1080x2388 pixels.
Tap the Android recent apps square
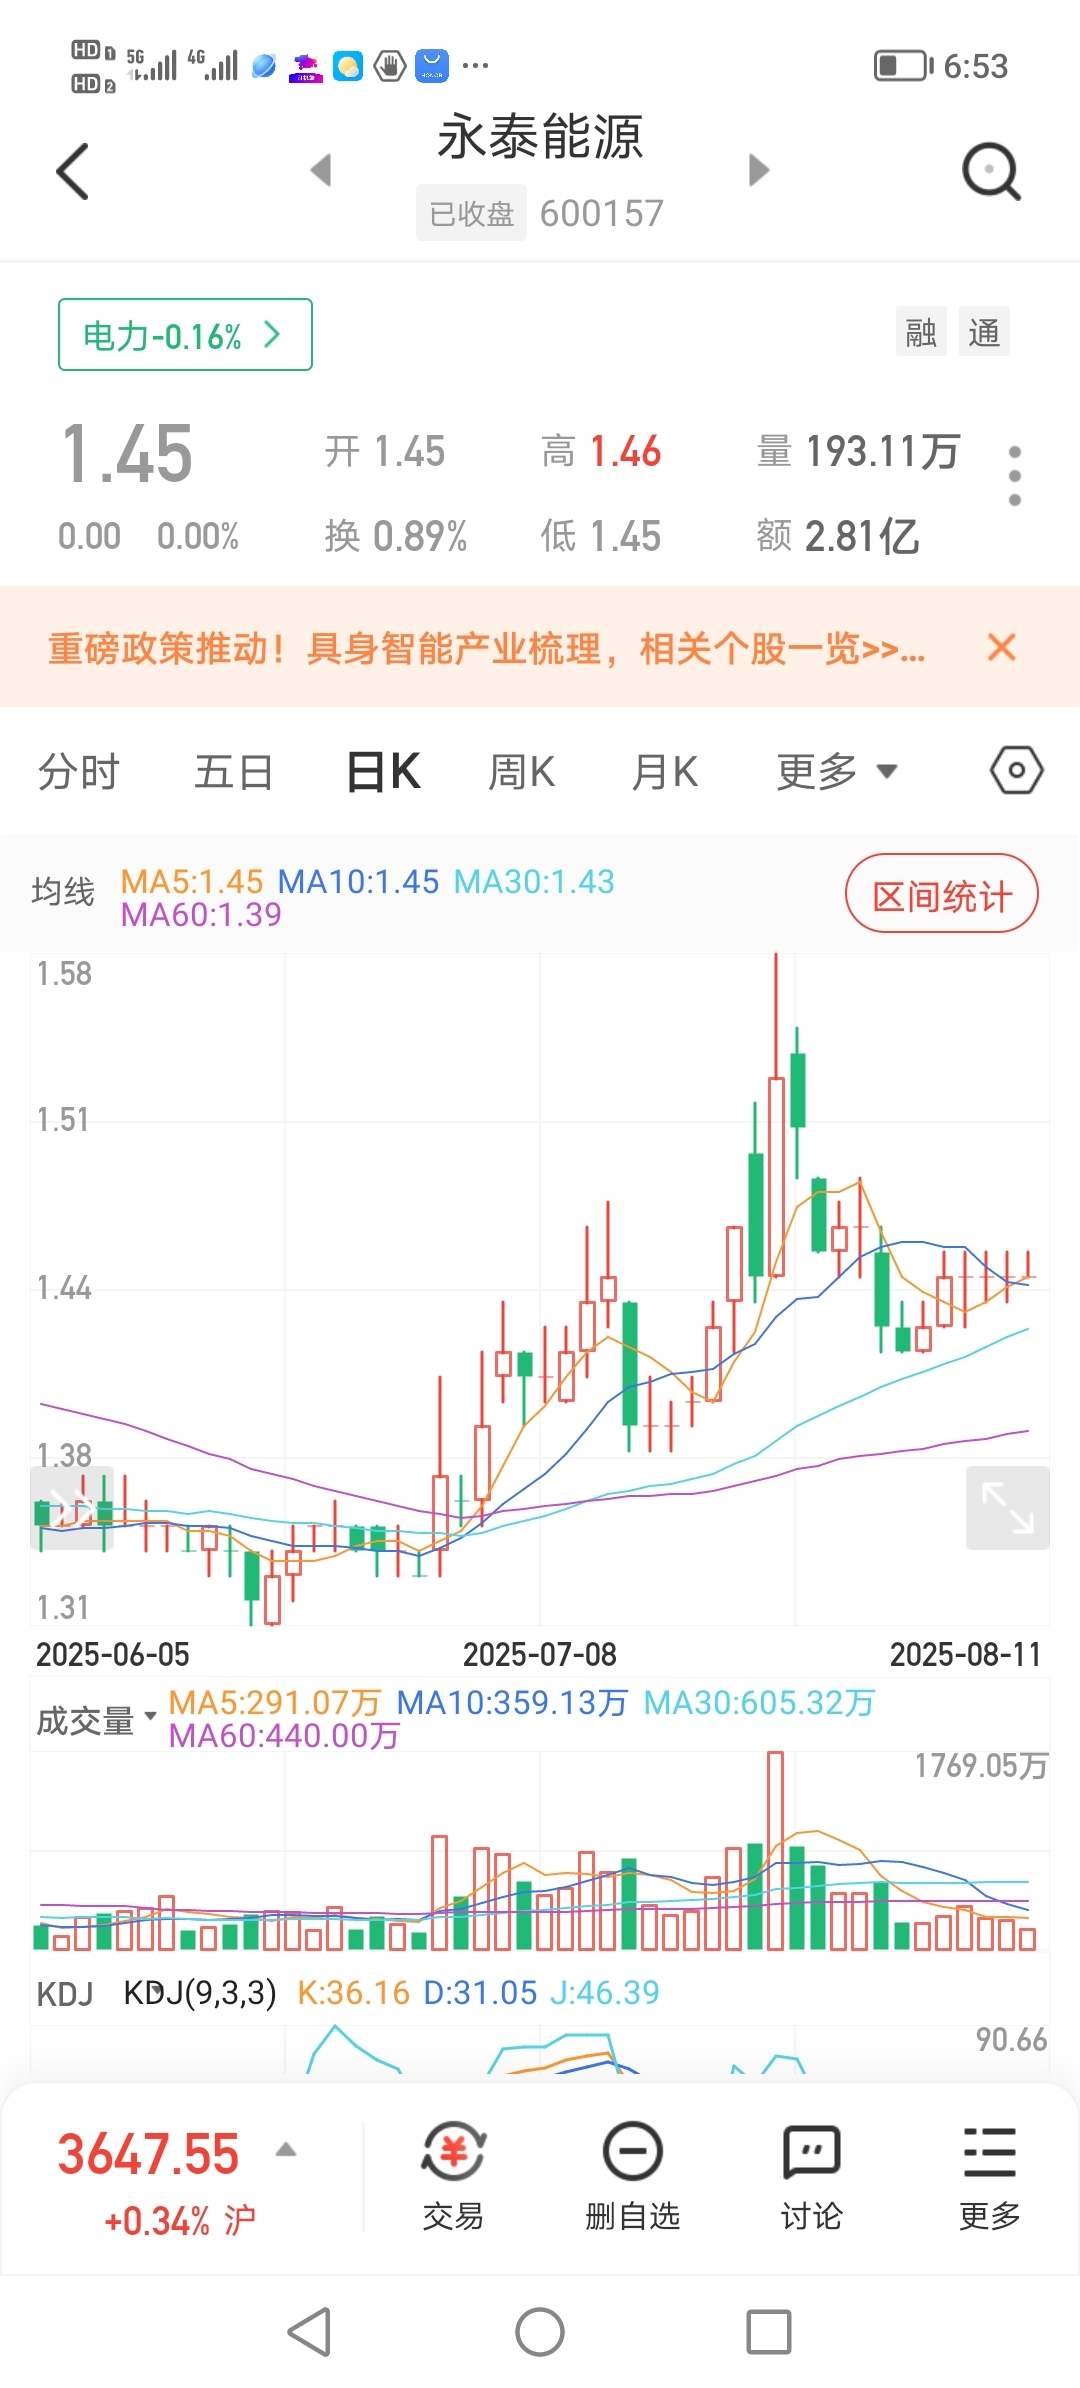click(769, 2332)
